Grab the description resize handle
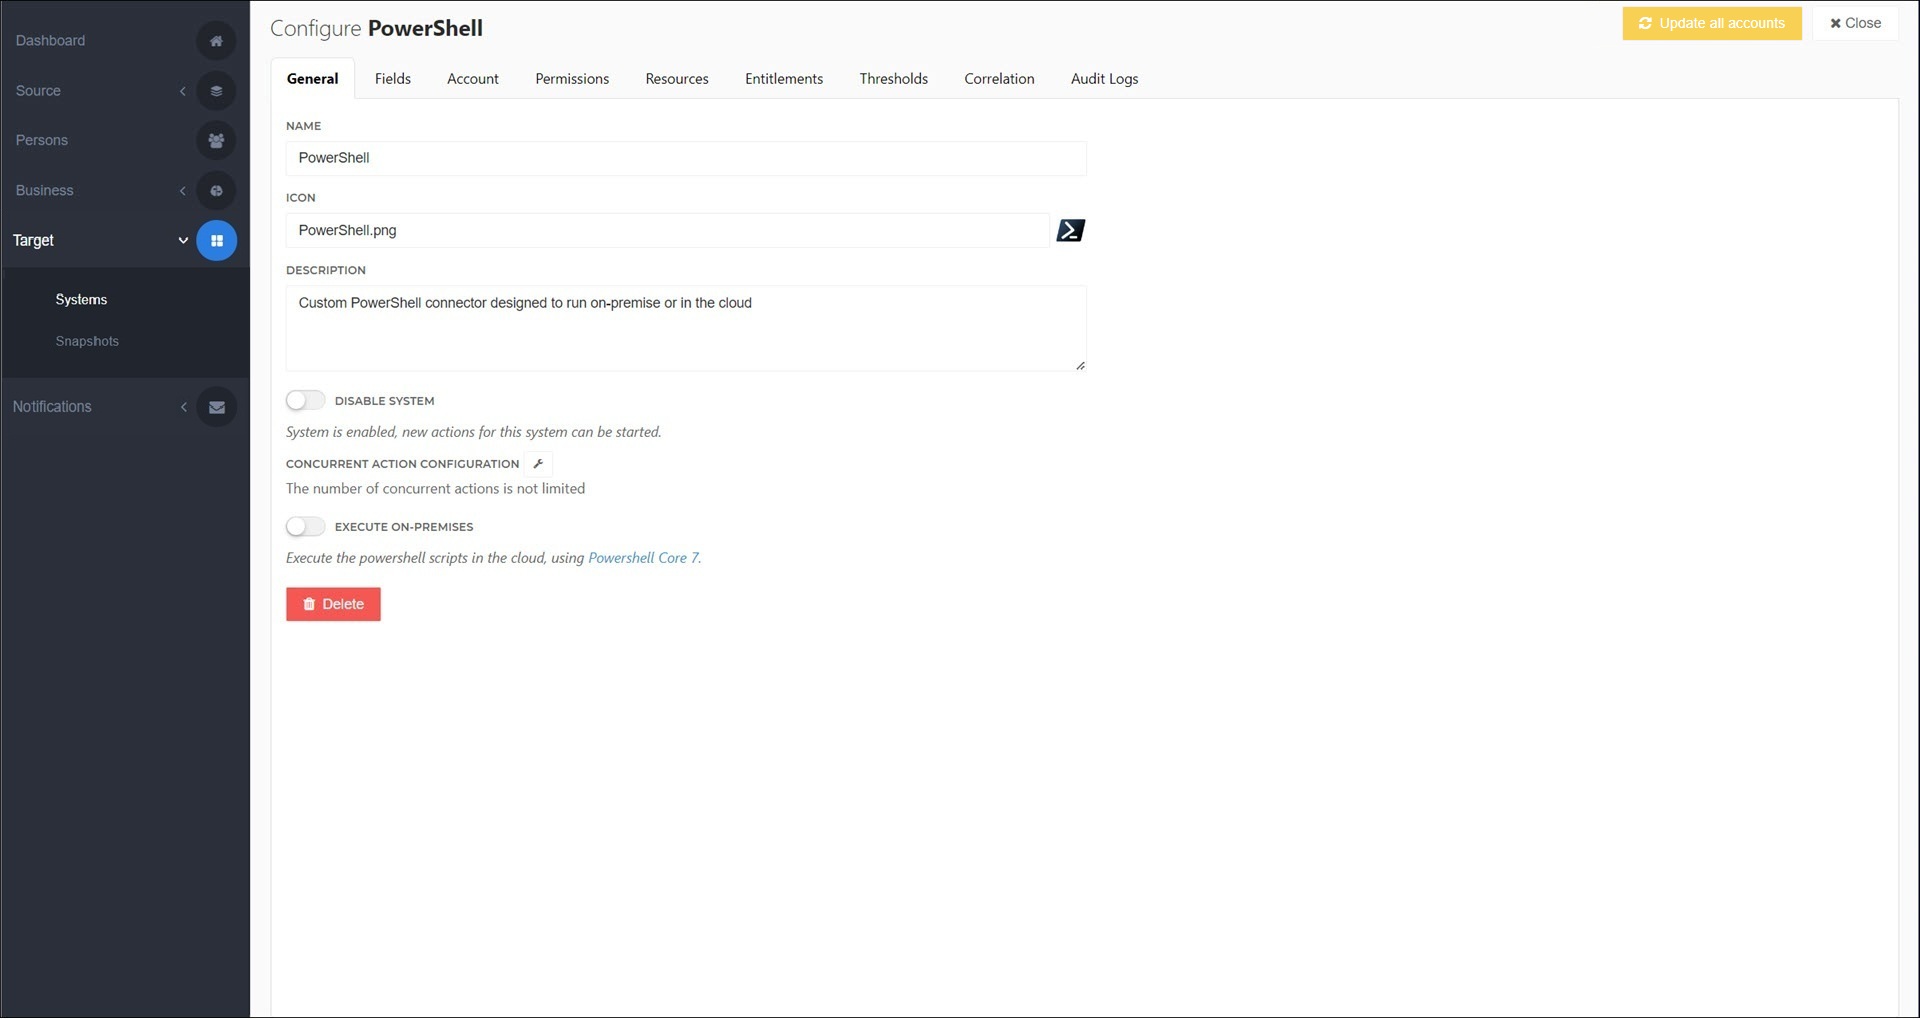Image resolution: width=1920 pixels, height=1019 pixels. pos(1080,366)
